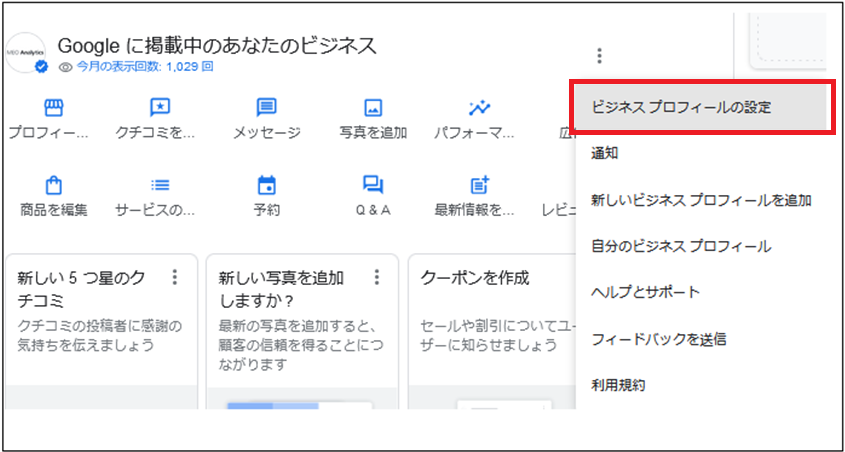The height and width of the screenshot is (452, 845).
Task: Open the booking calendar icon
Action: coord(267,186)
